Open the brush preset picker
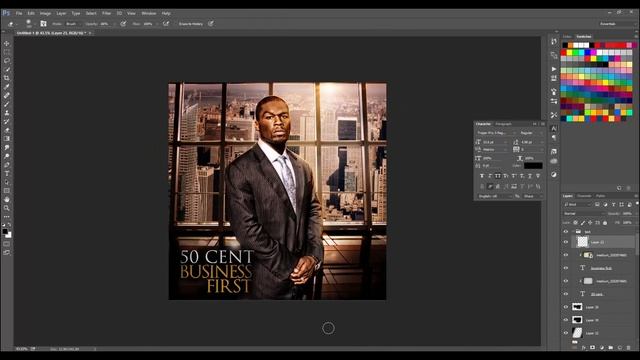Image resolution: width=640 pixels, height=360 pixels. point(29,24)
